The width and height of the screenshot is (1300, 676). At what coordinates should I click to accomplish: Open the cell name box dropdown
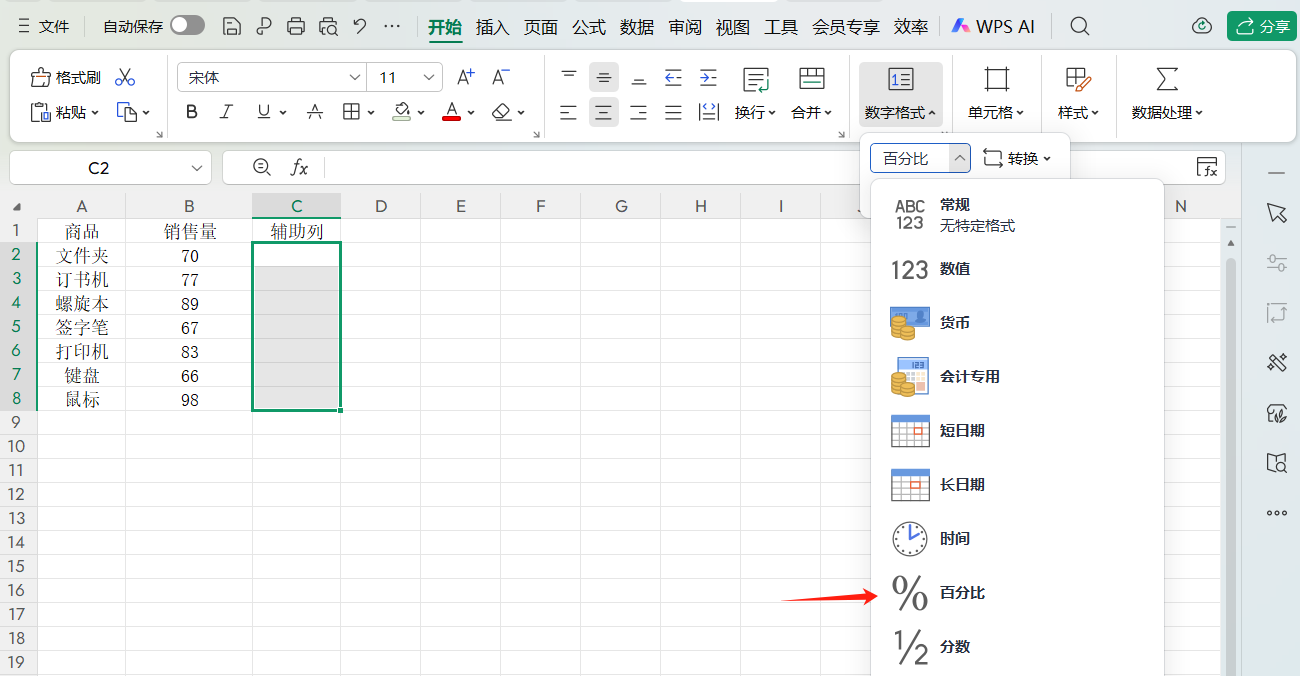[x=196, y=168]
